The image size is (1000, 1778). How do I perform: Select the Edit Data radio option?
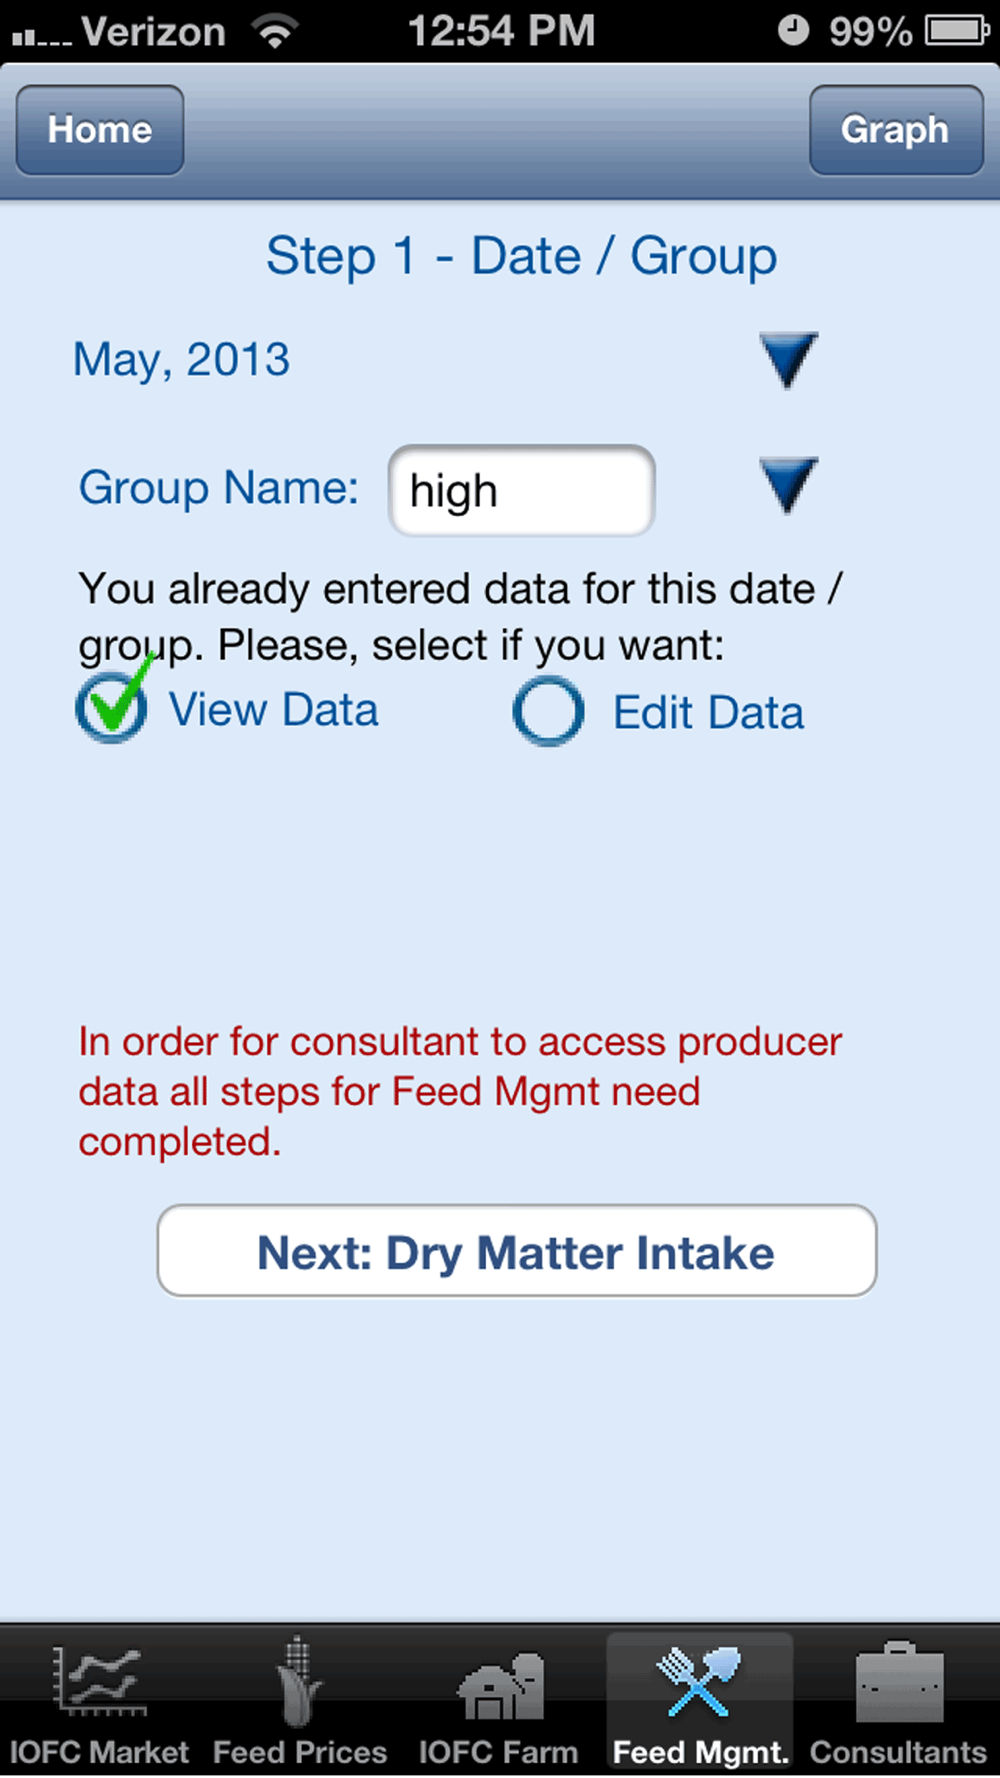point(548,711)
